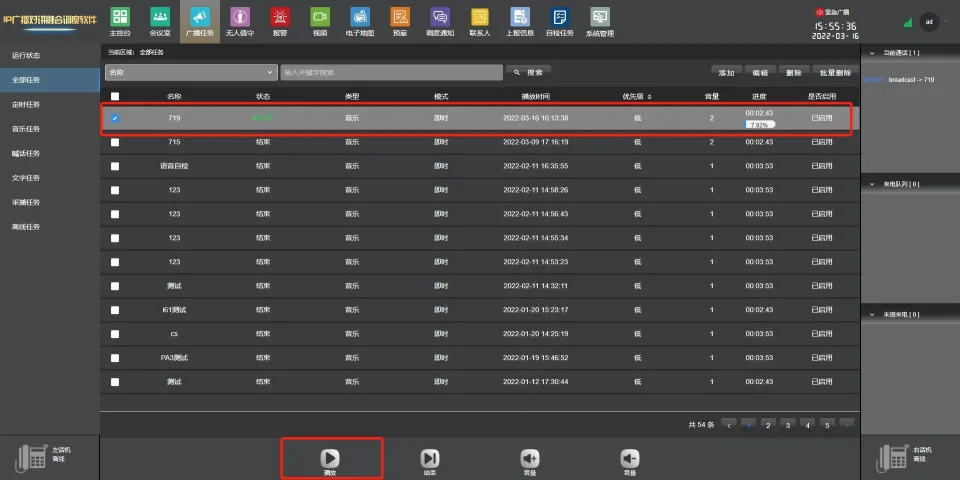Click the 添加 add button
The width and height of the screenshot is (960, 480).
(726, 72)
